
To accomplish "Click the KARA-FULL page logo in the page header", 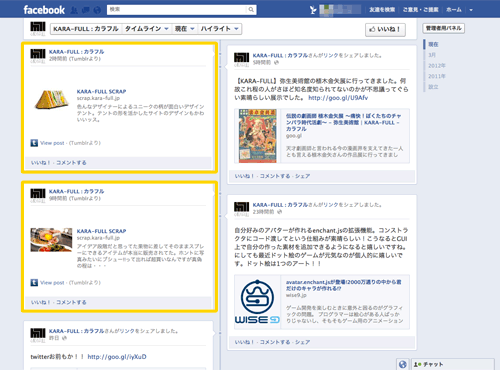I will (38, 29).
